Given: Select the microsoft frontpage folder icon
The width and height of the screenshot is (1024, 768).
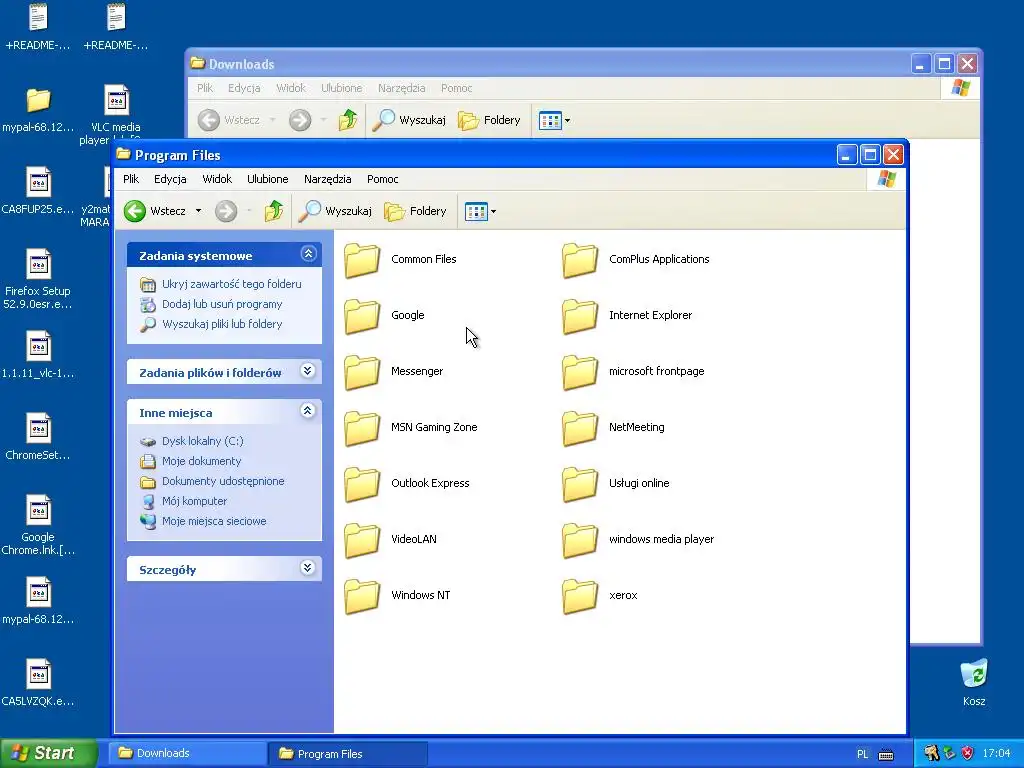Looking at the screenshot, I should click(x=580, y=372).
